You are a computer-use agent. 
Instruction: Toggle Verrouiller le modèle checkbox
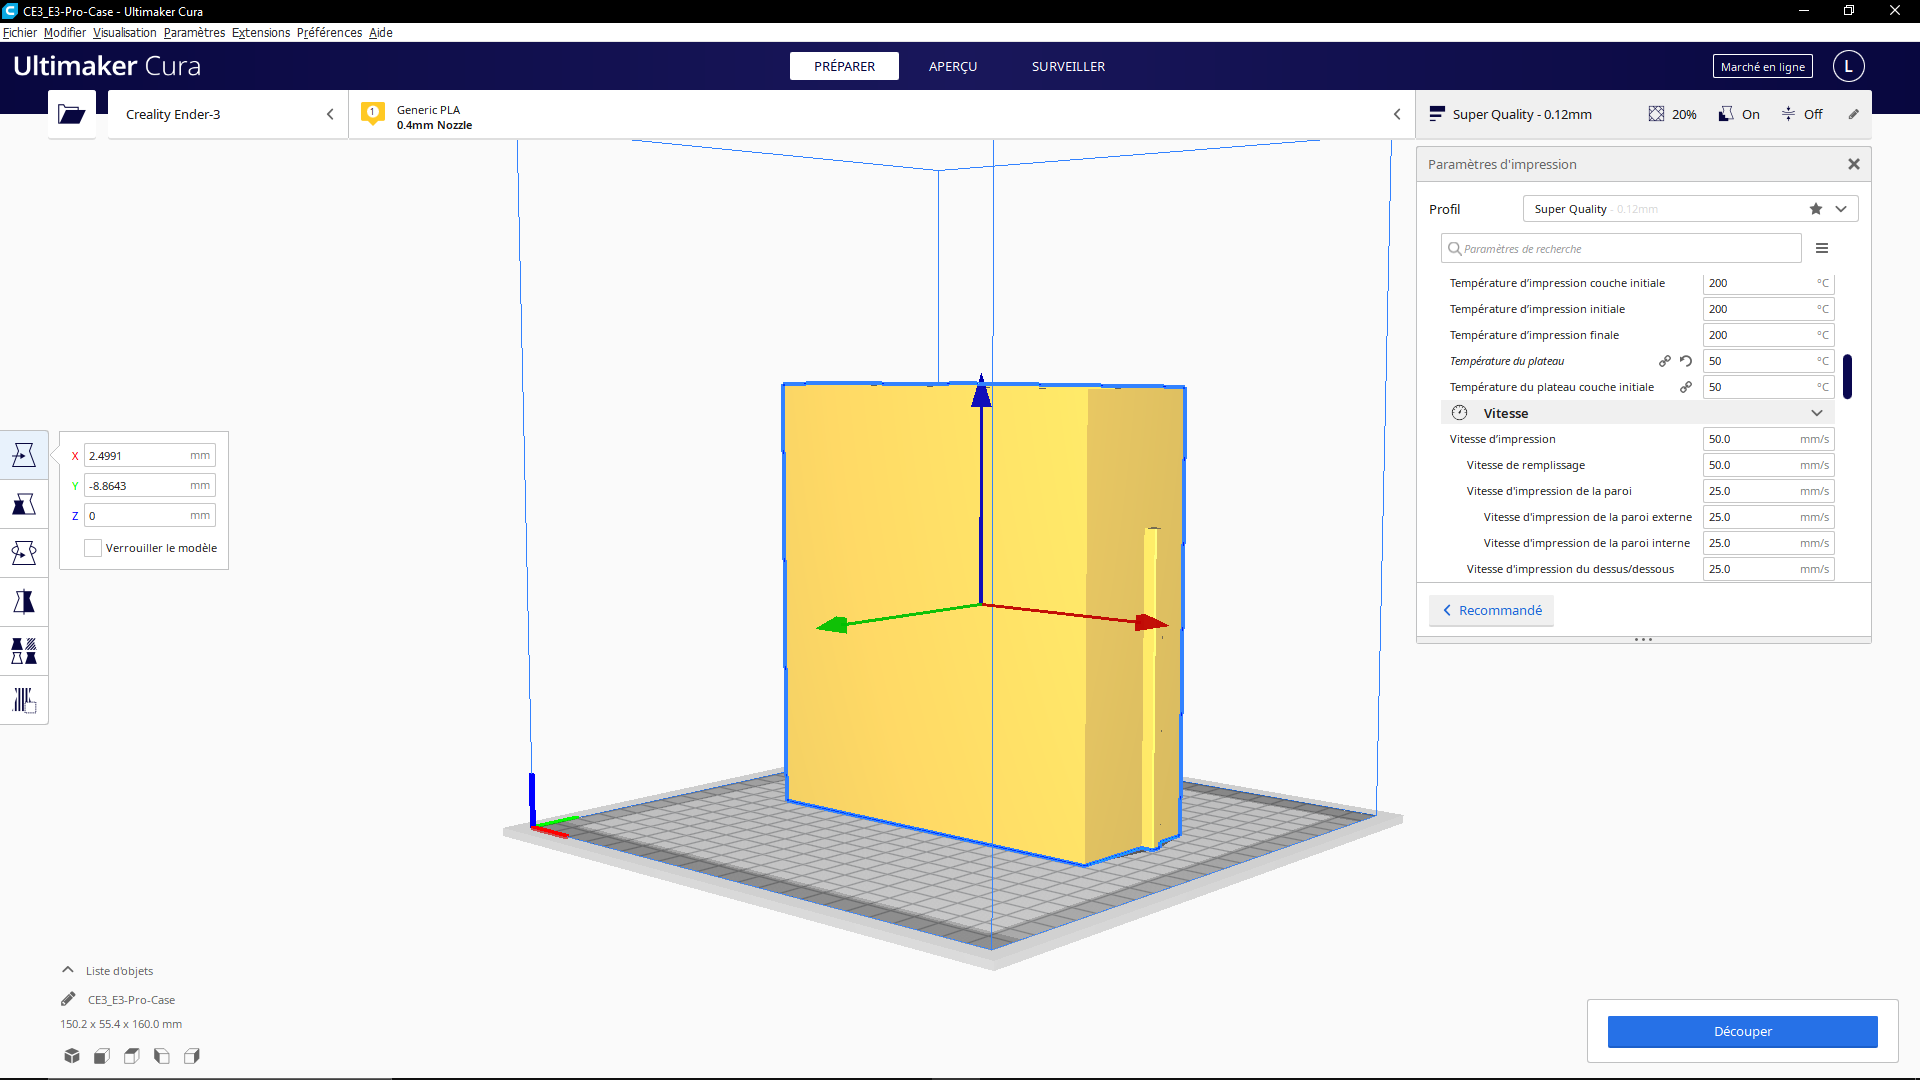click(93, 548)
